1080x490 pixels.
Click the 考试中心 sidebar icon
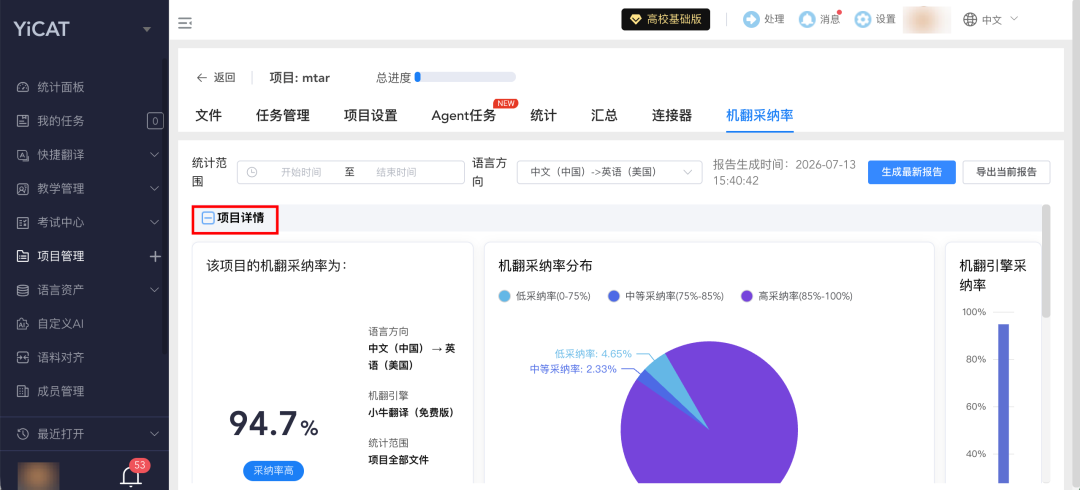23,223
